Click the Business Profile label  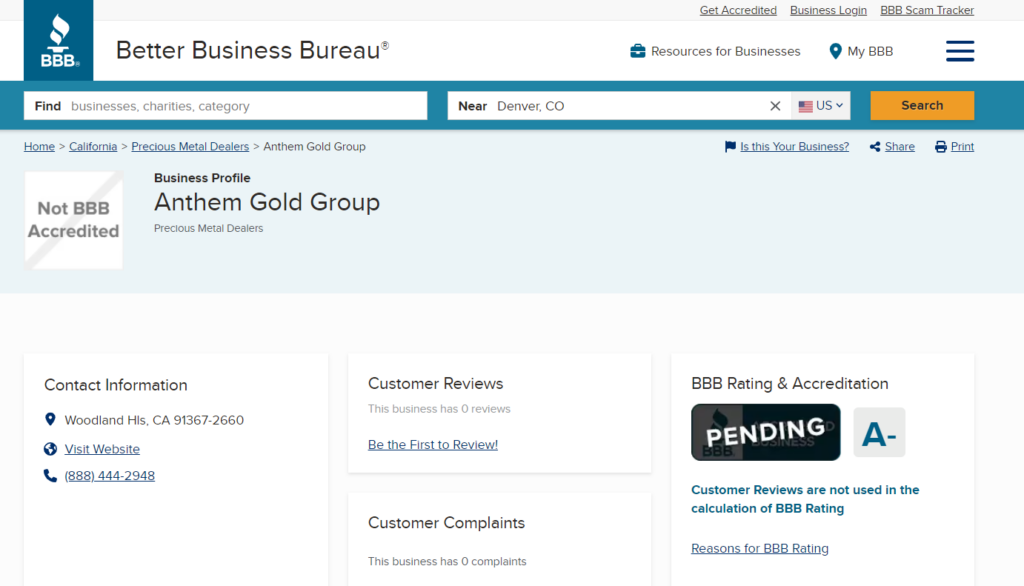click(202, 178)
